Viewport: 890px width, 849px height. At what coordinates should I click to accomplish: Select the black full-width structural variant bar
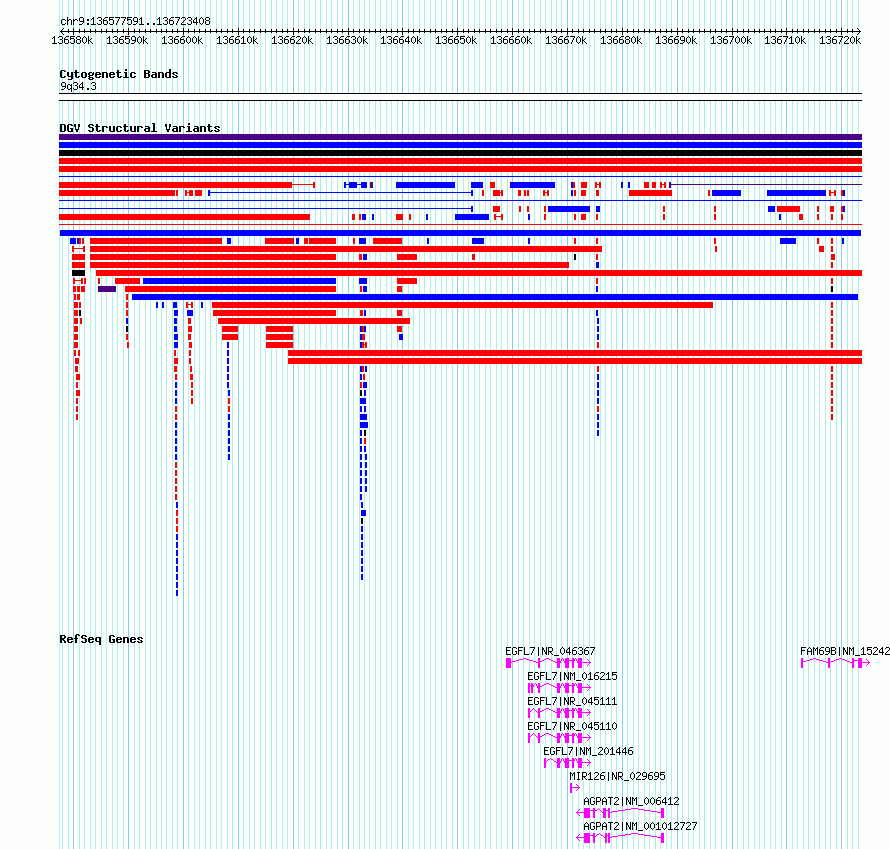[x=460, y=153]
